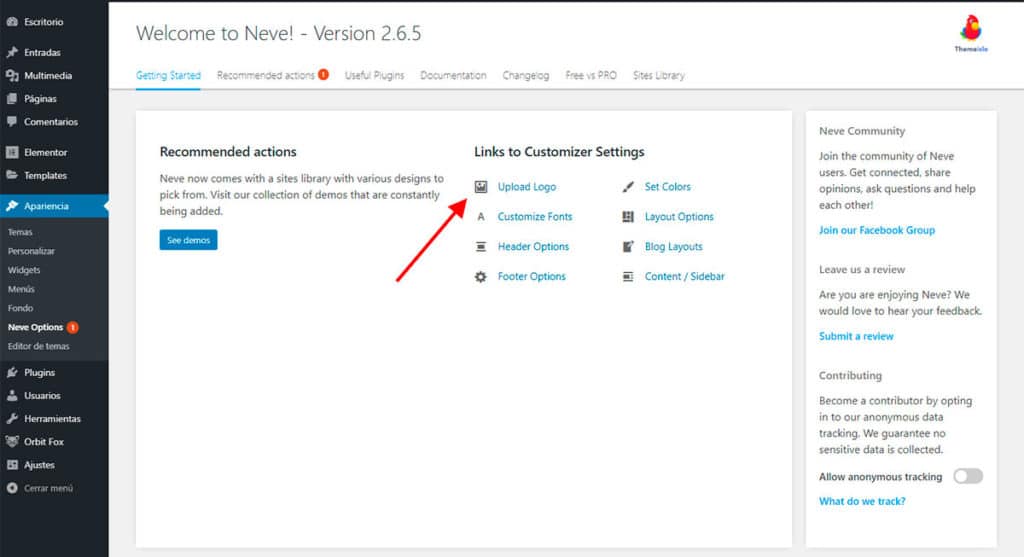The height and width of the screenshot is (557, 1024).
Task: Open the Header Options link
Action: [x=533, y=247]
